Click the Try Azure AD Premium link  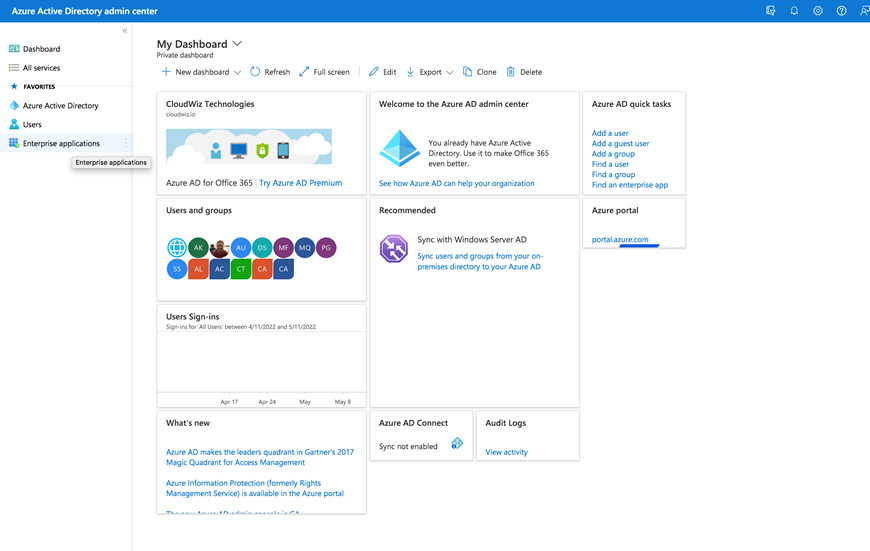(300, 183)
